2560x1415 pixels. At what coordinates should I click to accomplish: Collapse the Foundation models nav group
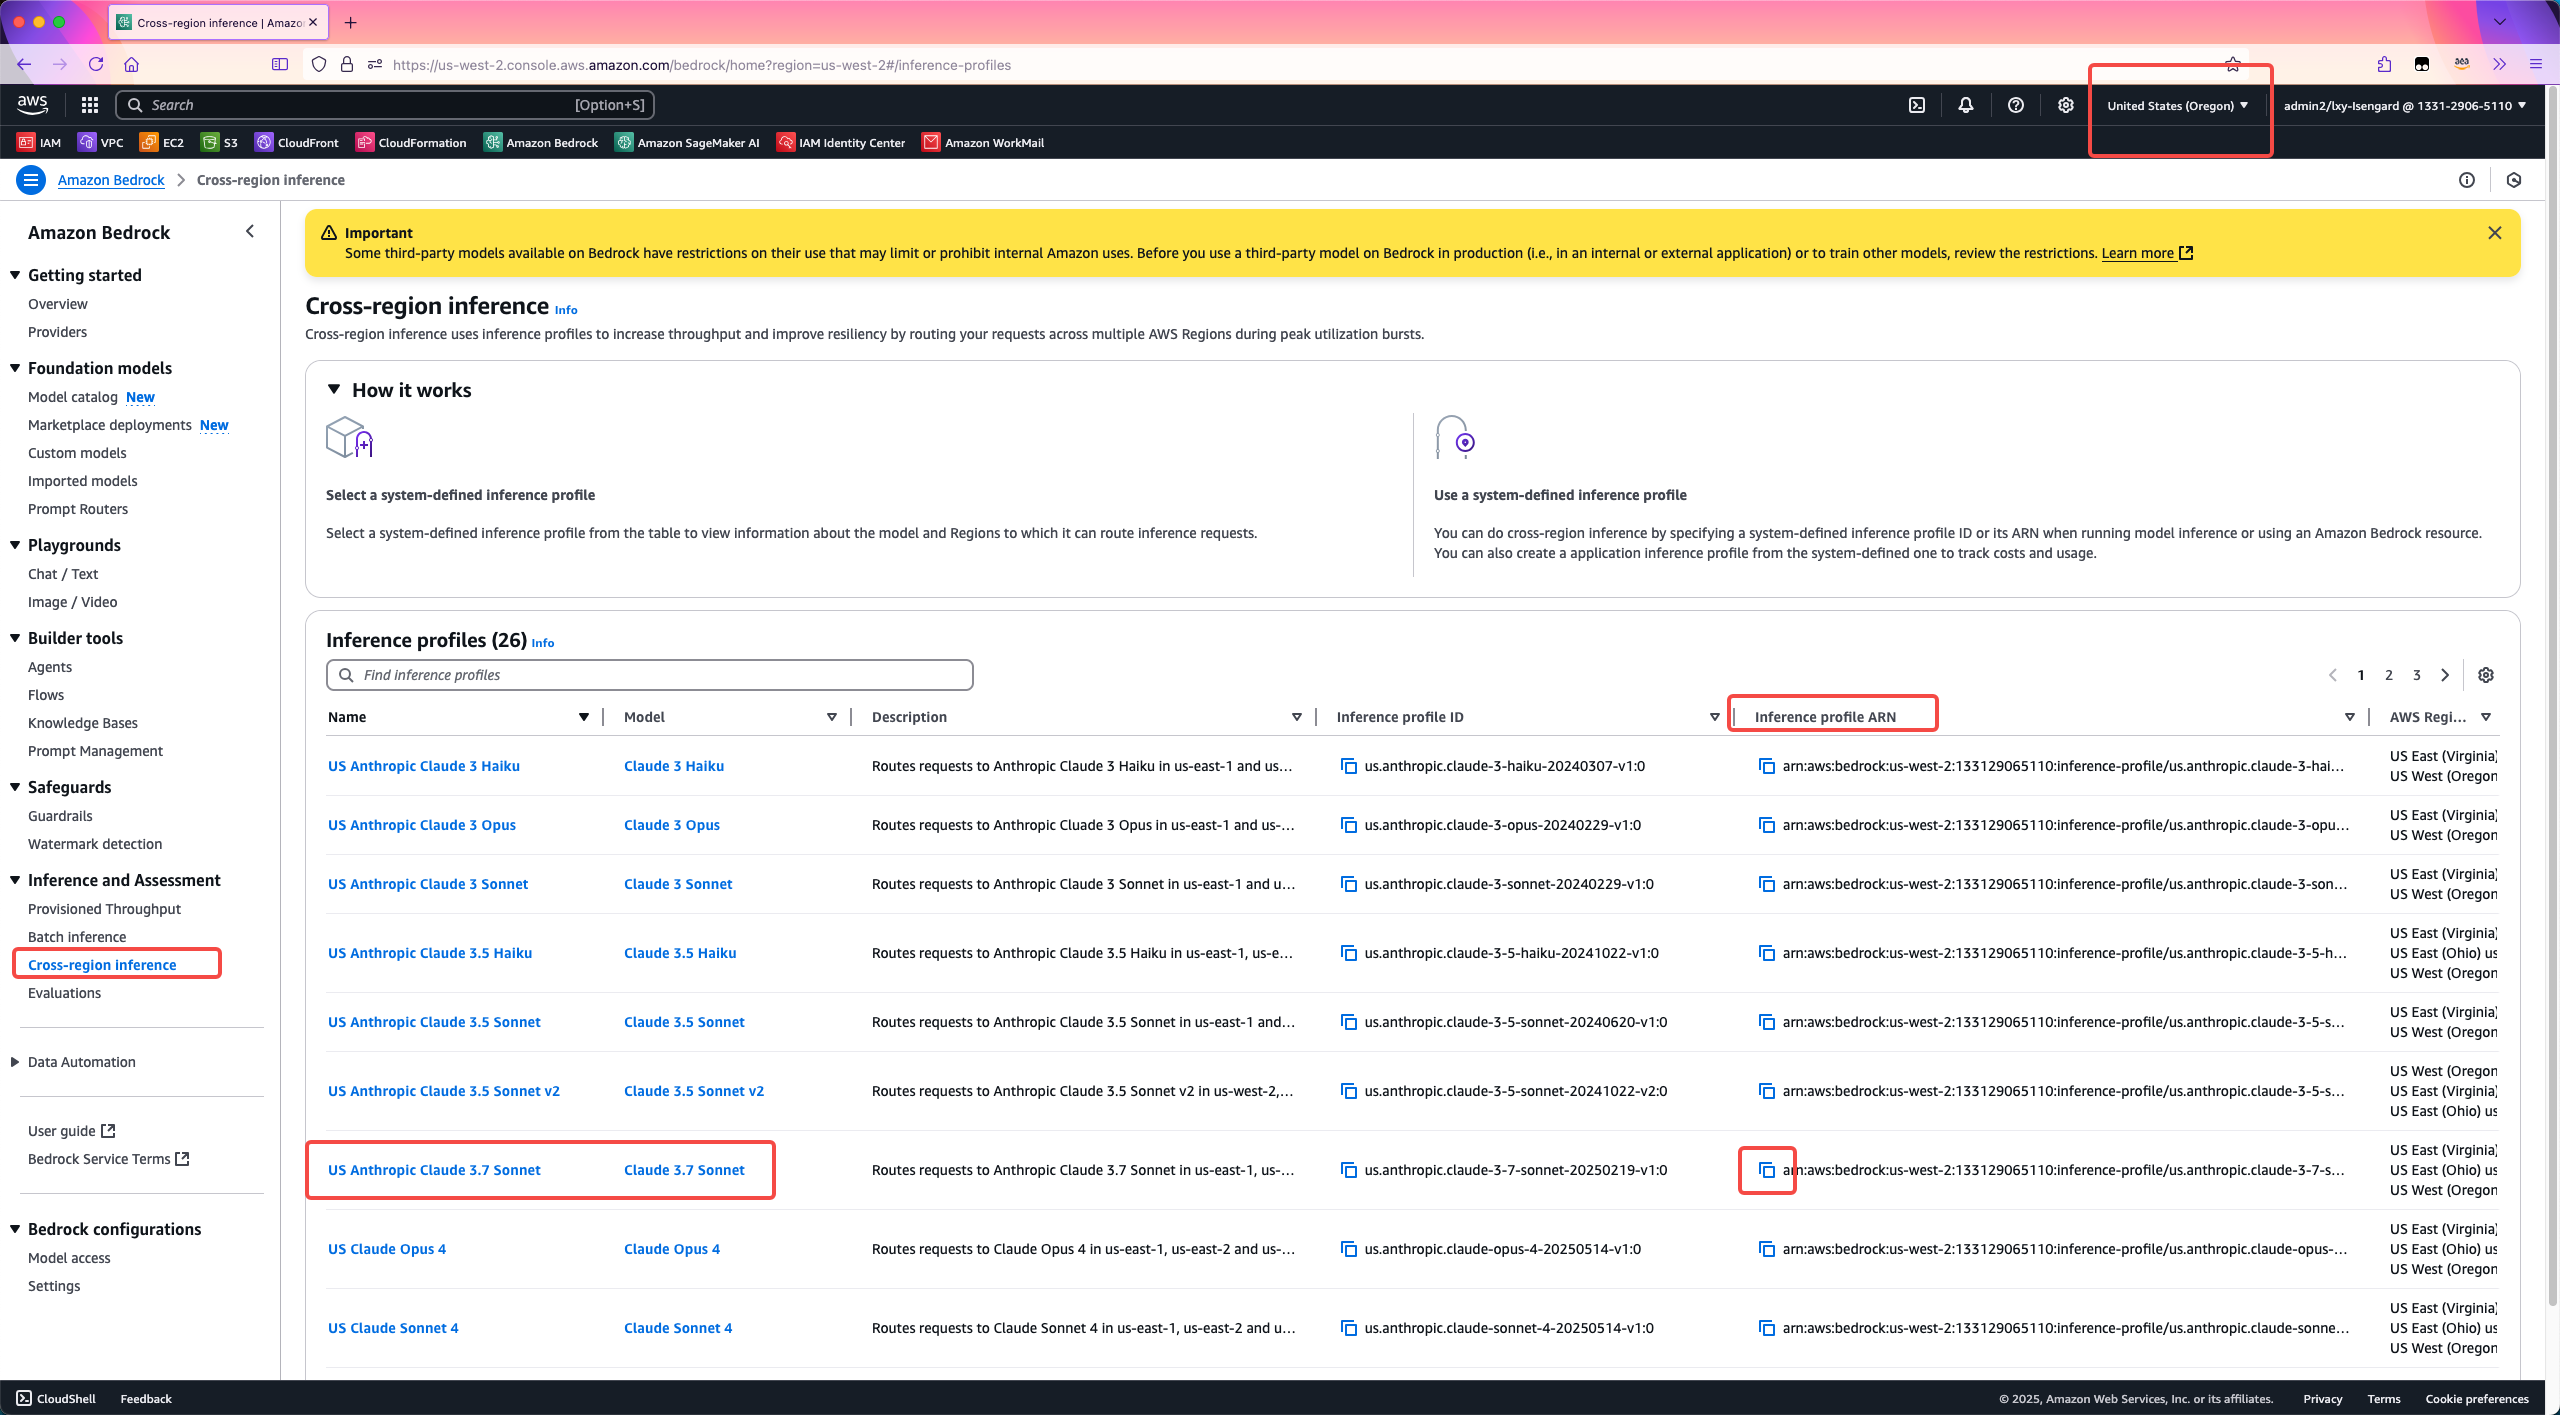coord(15,368)
